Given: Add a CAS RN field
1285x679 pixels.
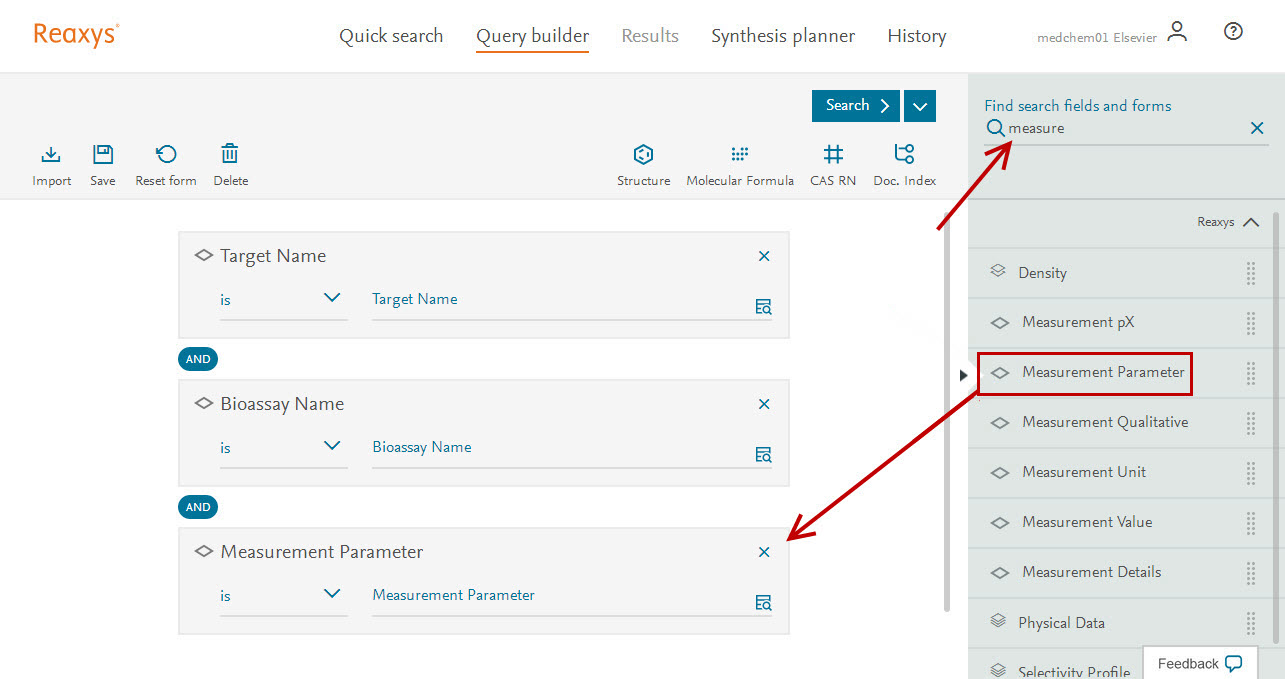Looking at the screenshot, I should [833, 155].
